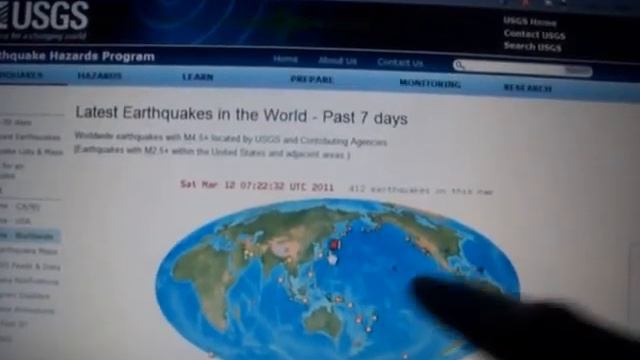This screenshot has height=360, width=640.
Task: Focus the site search field
Action: click(514, 67)
